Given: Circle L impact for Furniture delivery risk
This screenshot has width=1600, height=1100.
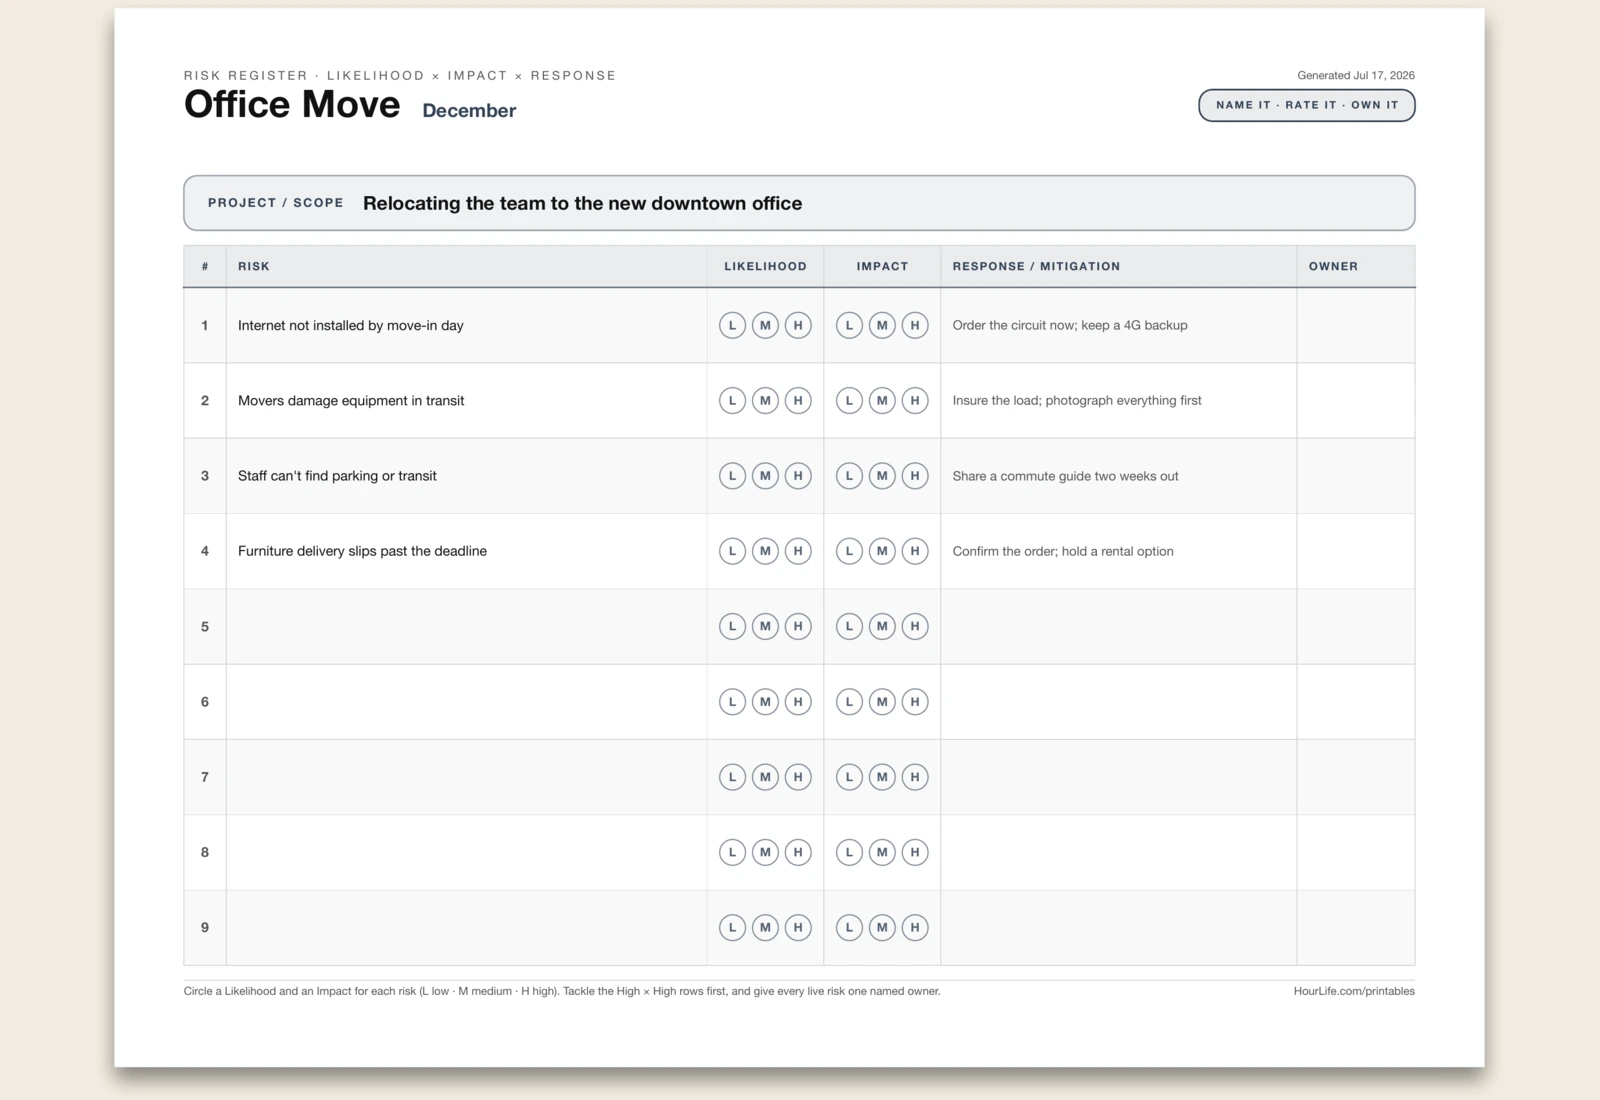Looking at the screenshot, I should [849, 551].
